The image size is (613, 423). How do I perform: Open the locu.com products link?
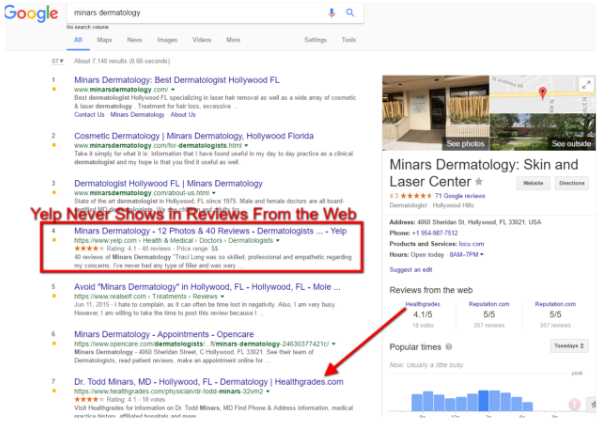[x=471, y=244]
